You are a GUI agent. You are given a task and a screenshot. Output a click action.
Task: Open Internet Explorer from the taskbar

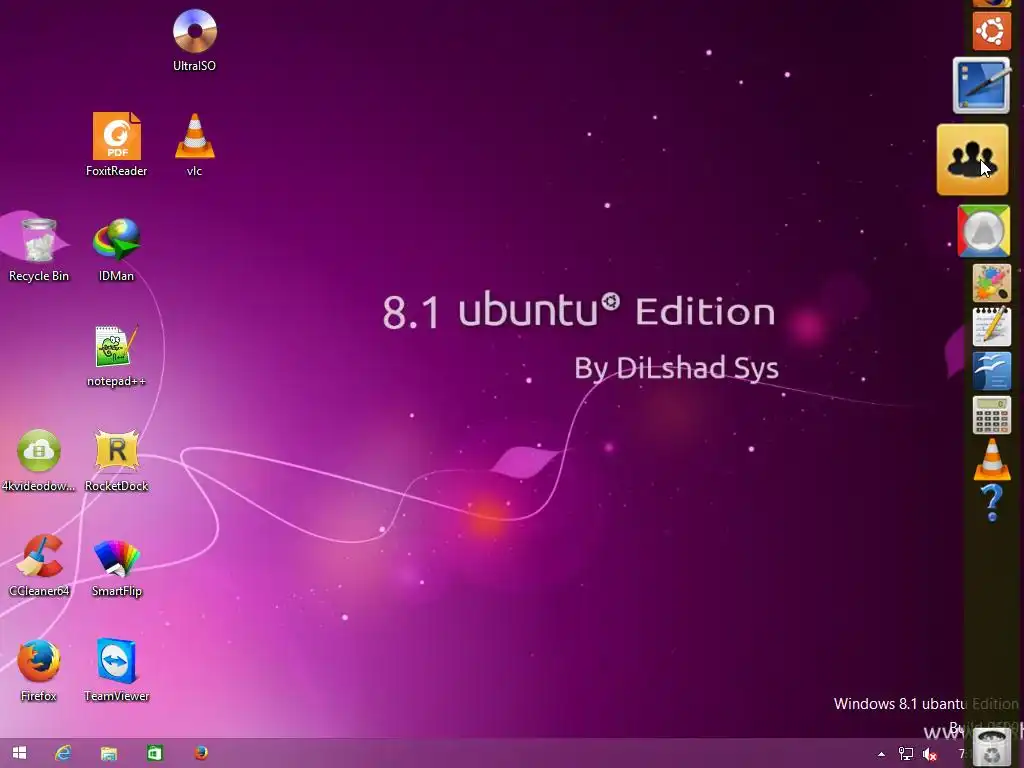[x=63, y=753]
